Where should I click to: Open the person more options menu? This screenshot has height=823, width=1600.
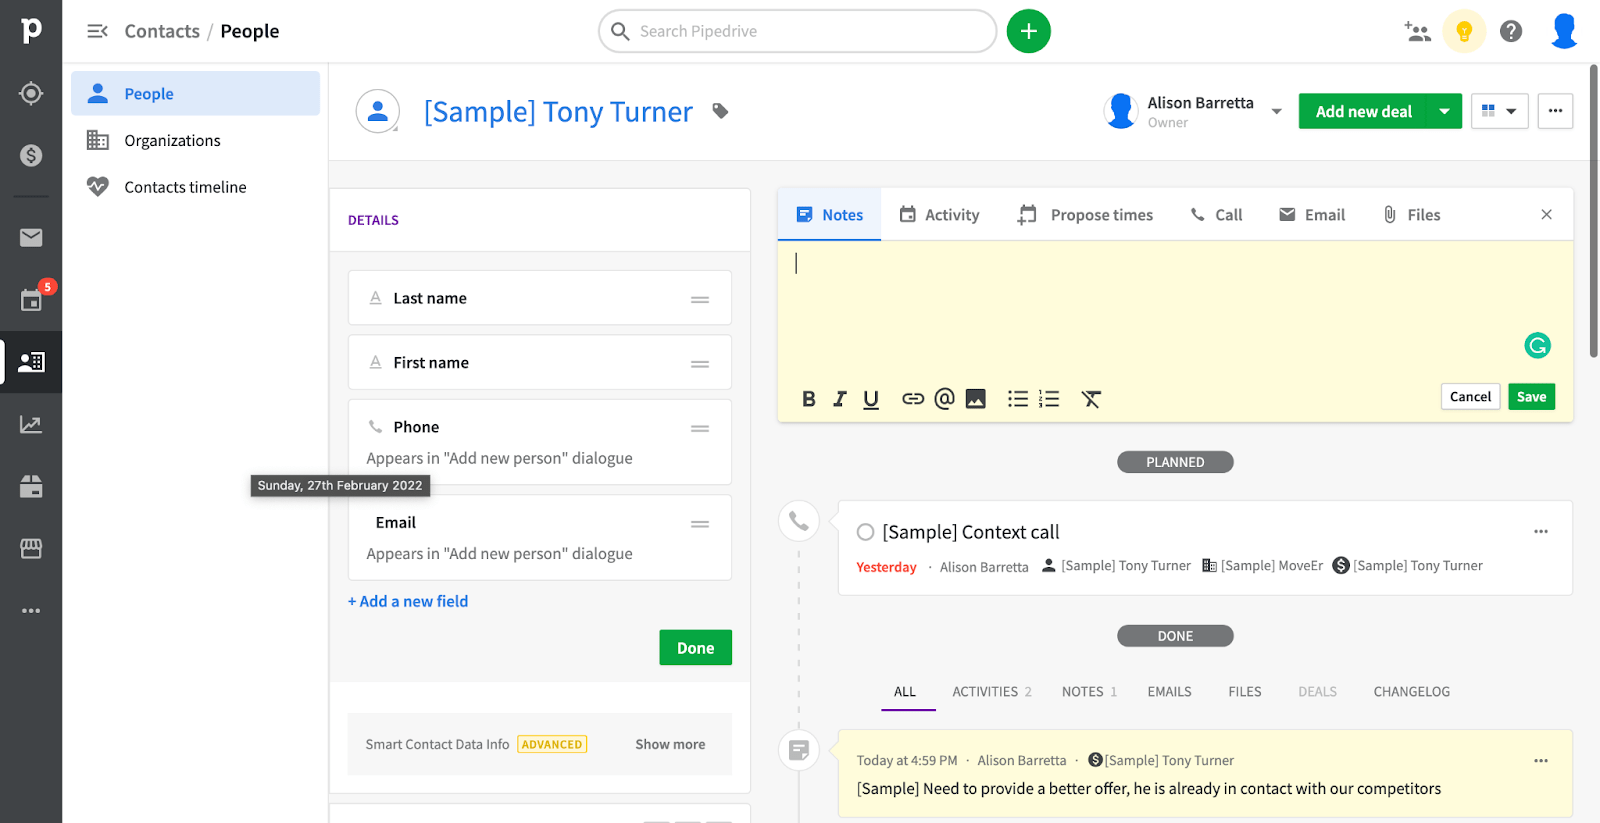1555,111
